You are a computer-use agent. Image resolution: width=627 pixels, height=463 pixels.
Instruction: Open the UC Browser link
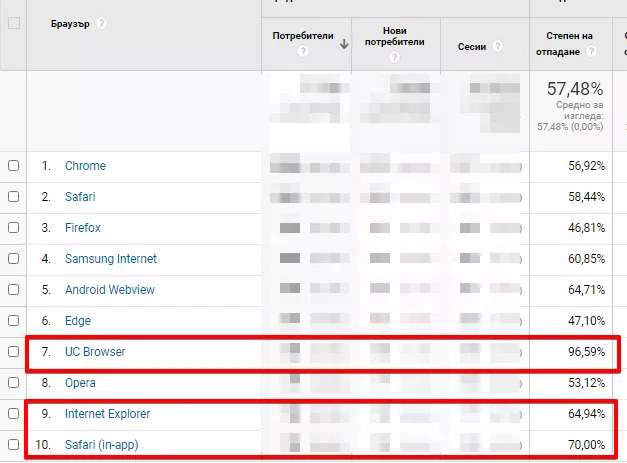tap(95, 351)
